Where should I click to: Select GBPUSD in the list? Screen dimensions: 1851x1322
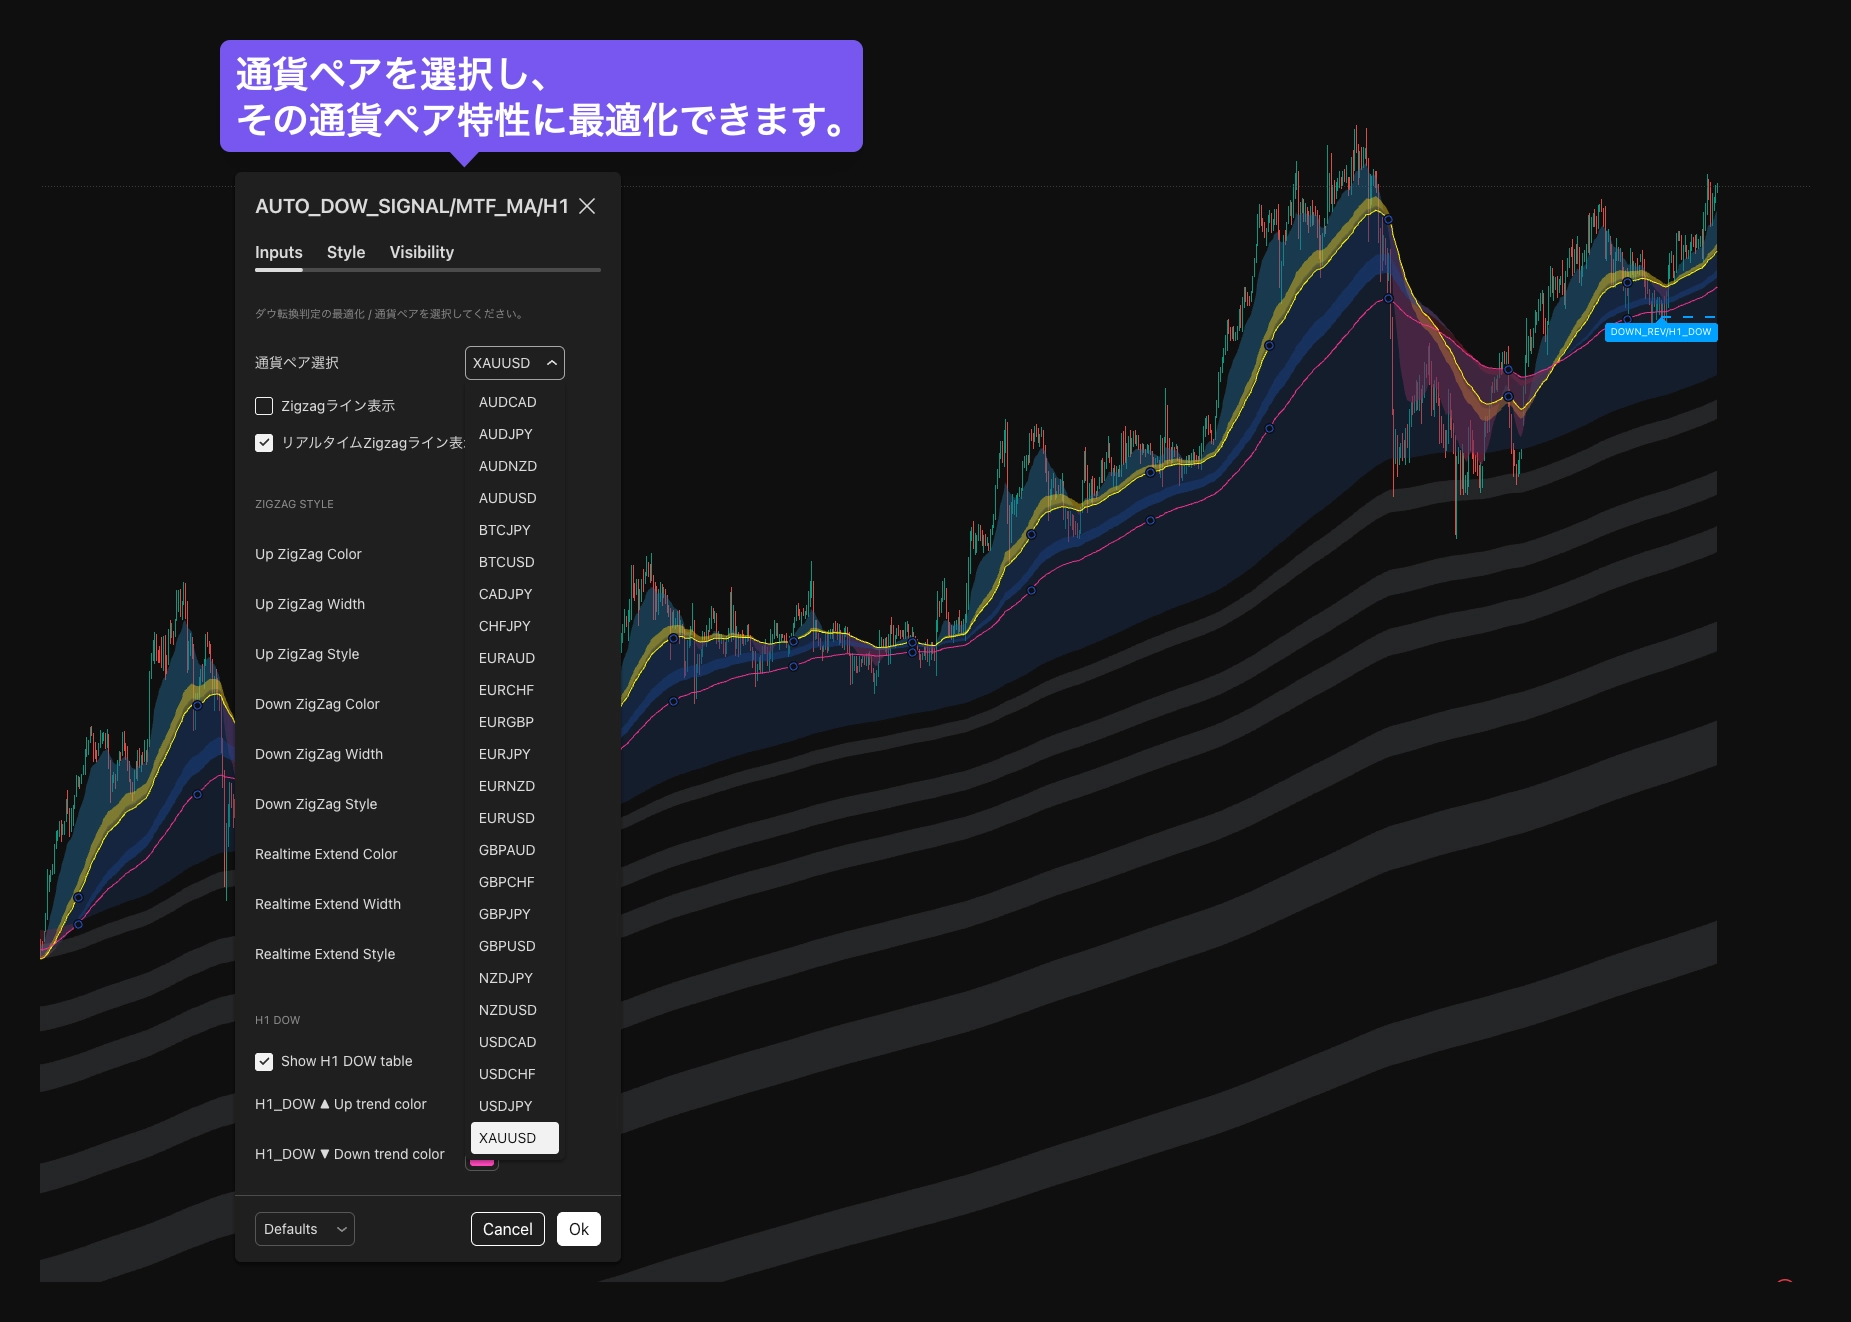pos(515,946)
